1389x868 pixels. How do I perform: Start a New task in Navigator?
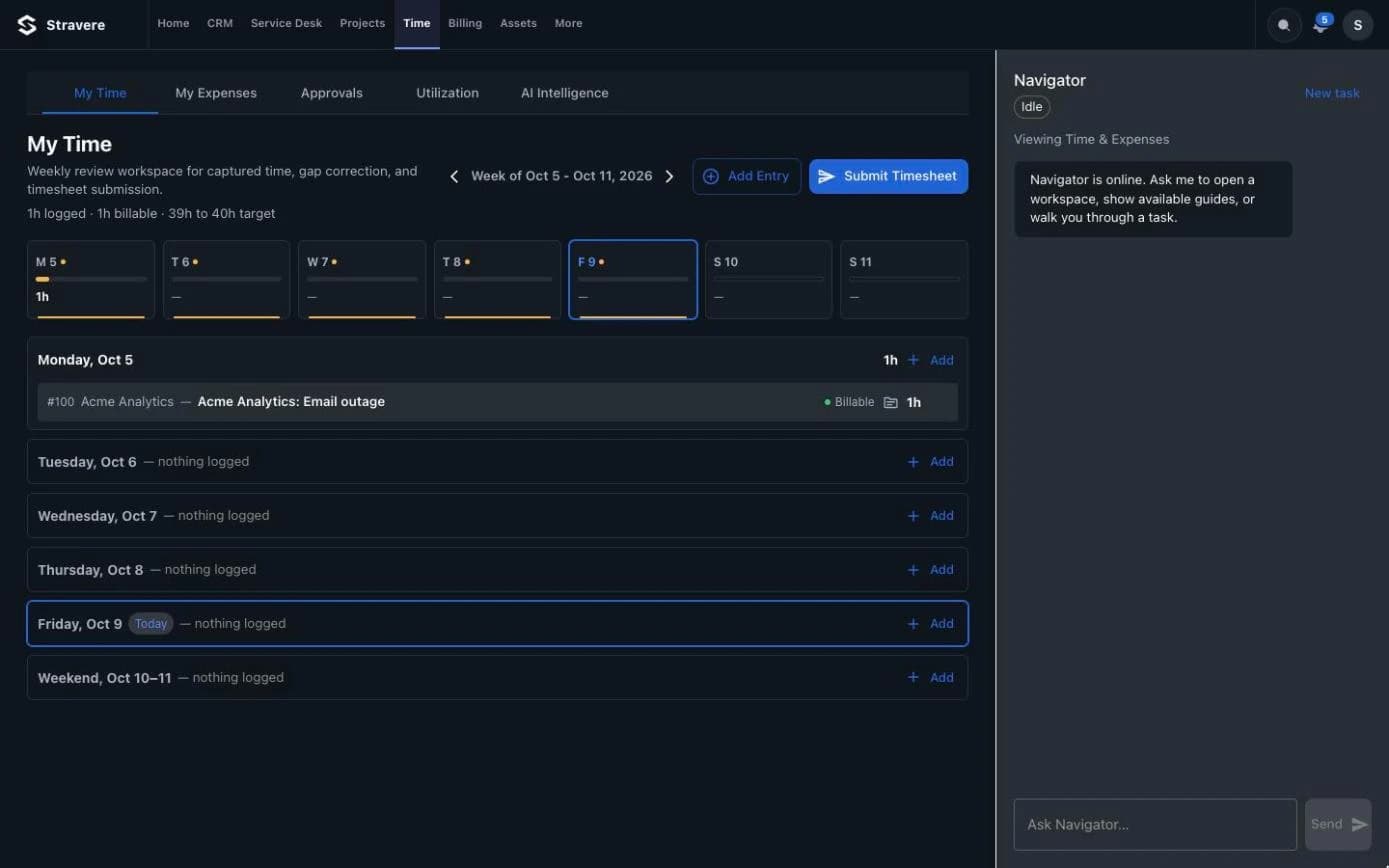[x=1332, y=93]
